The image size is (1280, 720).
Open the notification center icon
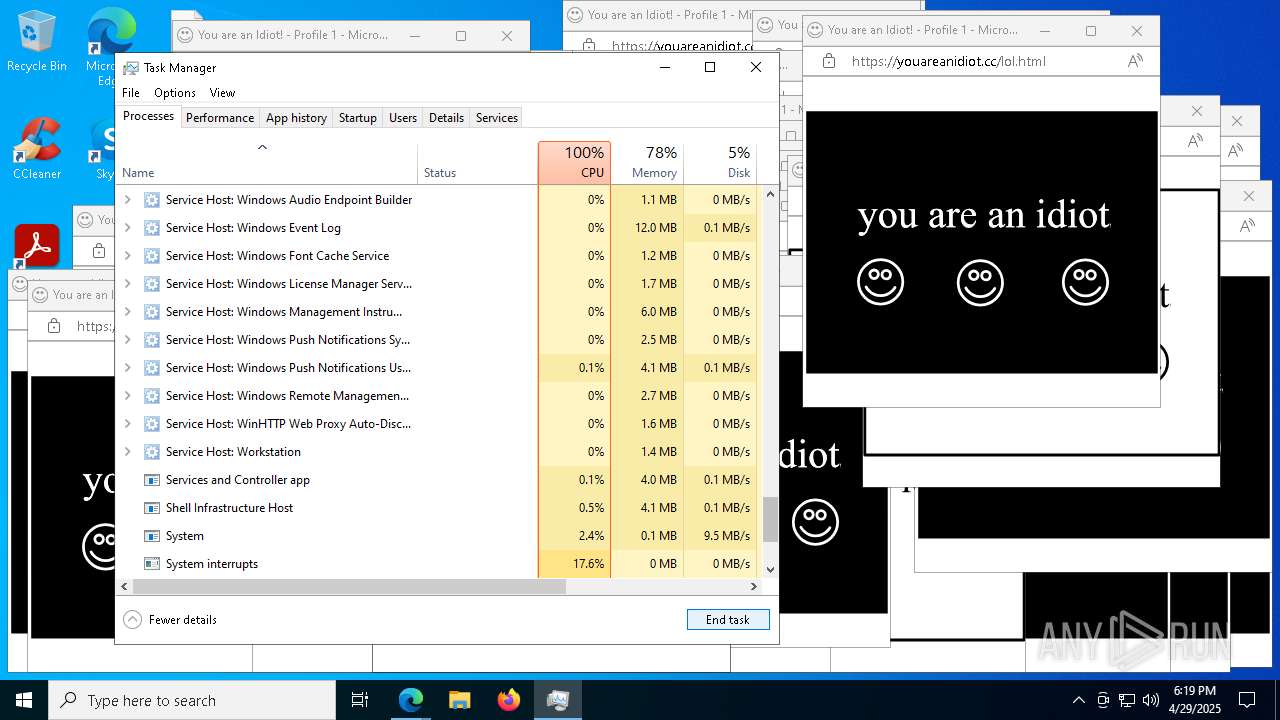[x=1247, y=700]
